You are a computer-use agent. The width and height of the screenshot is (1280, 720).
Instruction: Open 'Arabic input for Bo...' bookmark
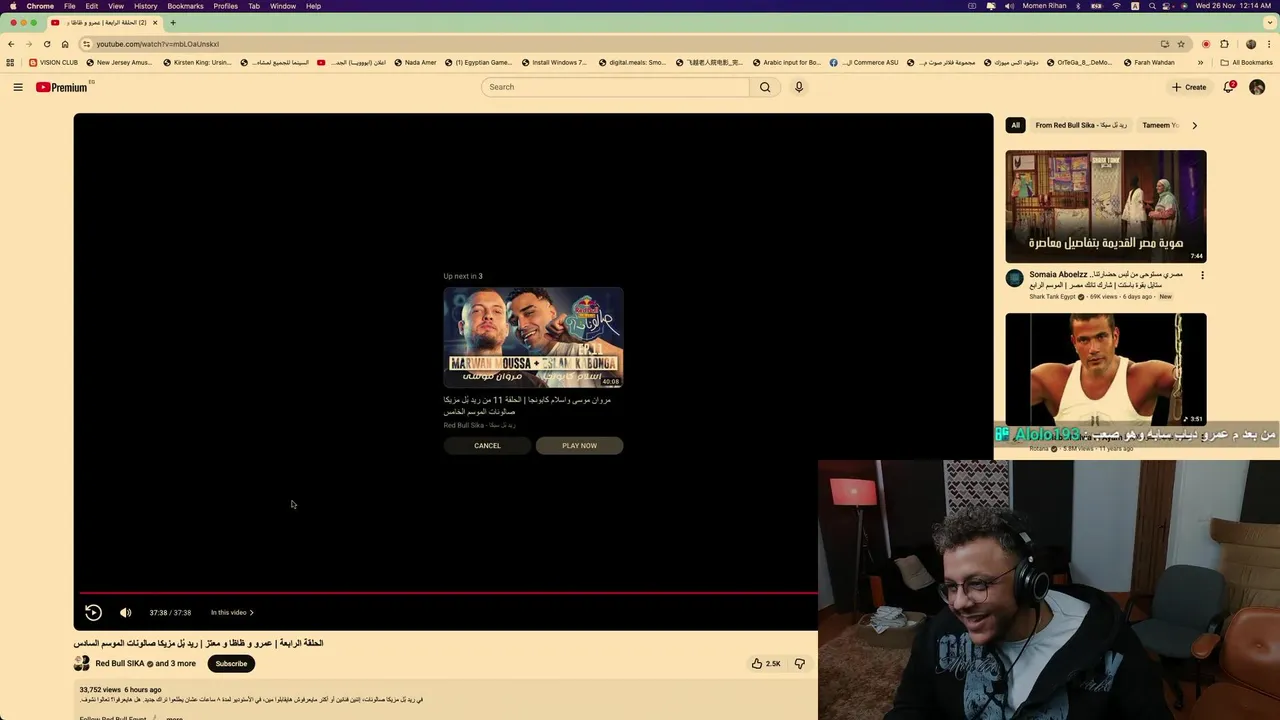[x=785, y=62]
